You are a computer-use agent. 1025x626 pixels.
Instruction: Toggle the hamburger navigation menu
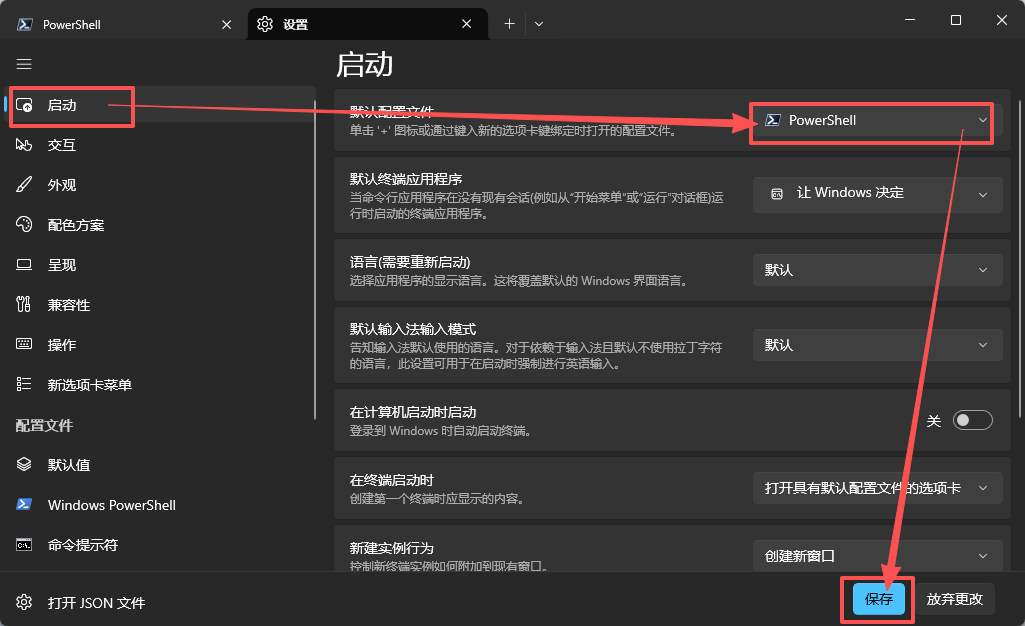click(x=24, y=64)
